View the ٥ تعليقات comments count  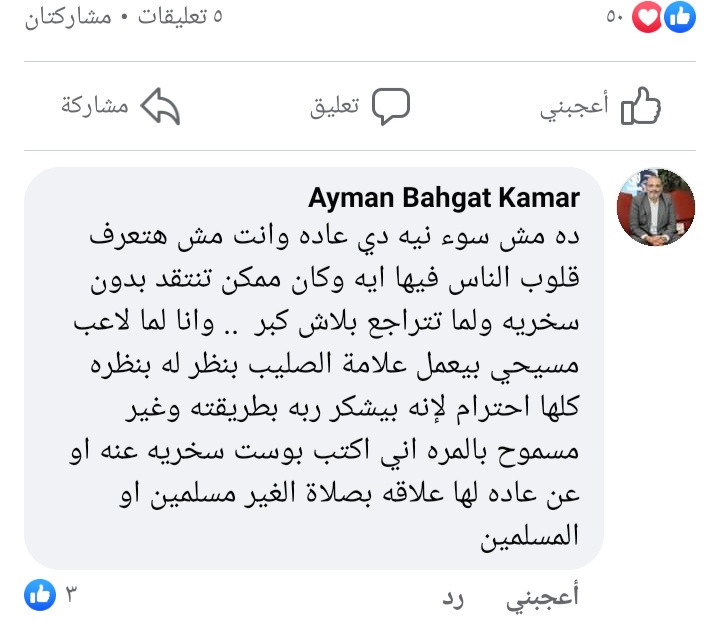point(180,17)
